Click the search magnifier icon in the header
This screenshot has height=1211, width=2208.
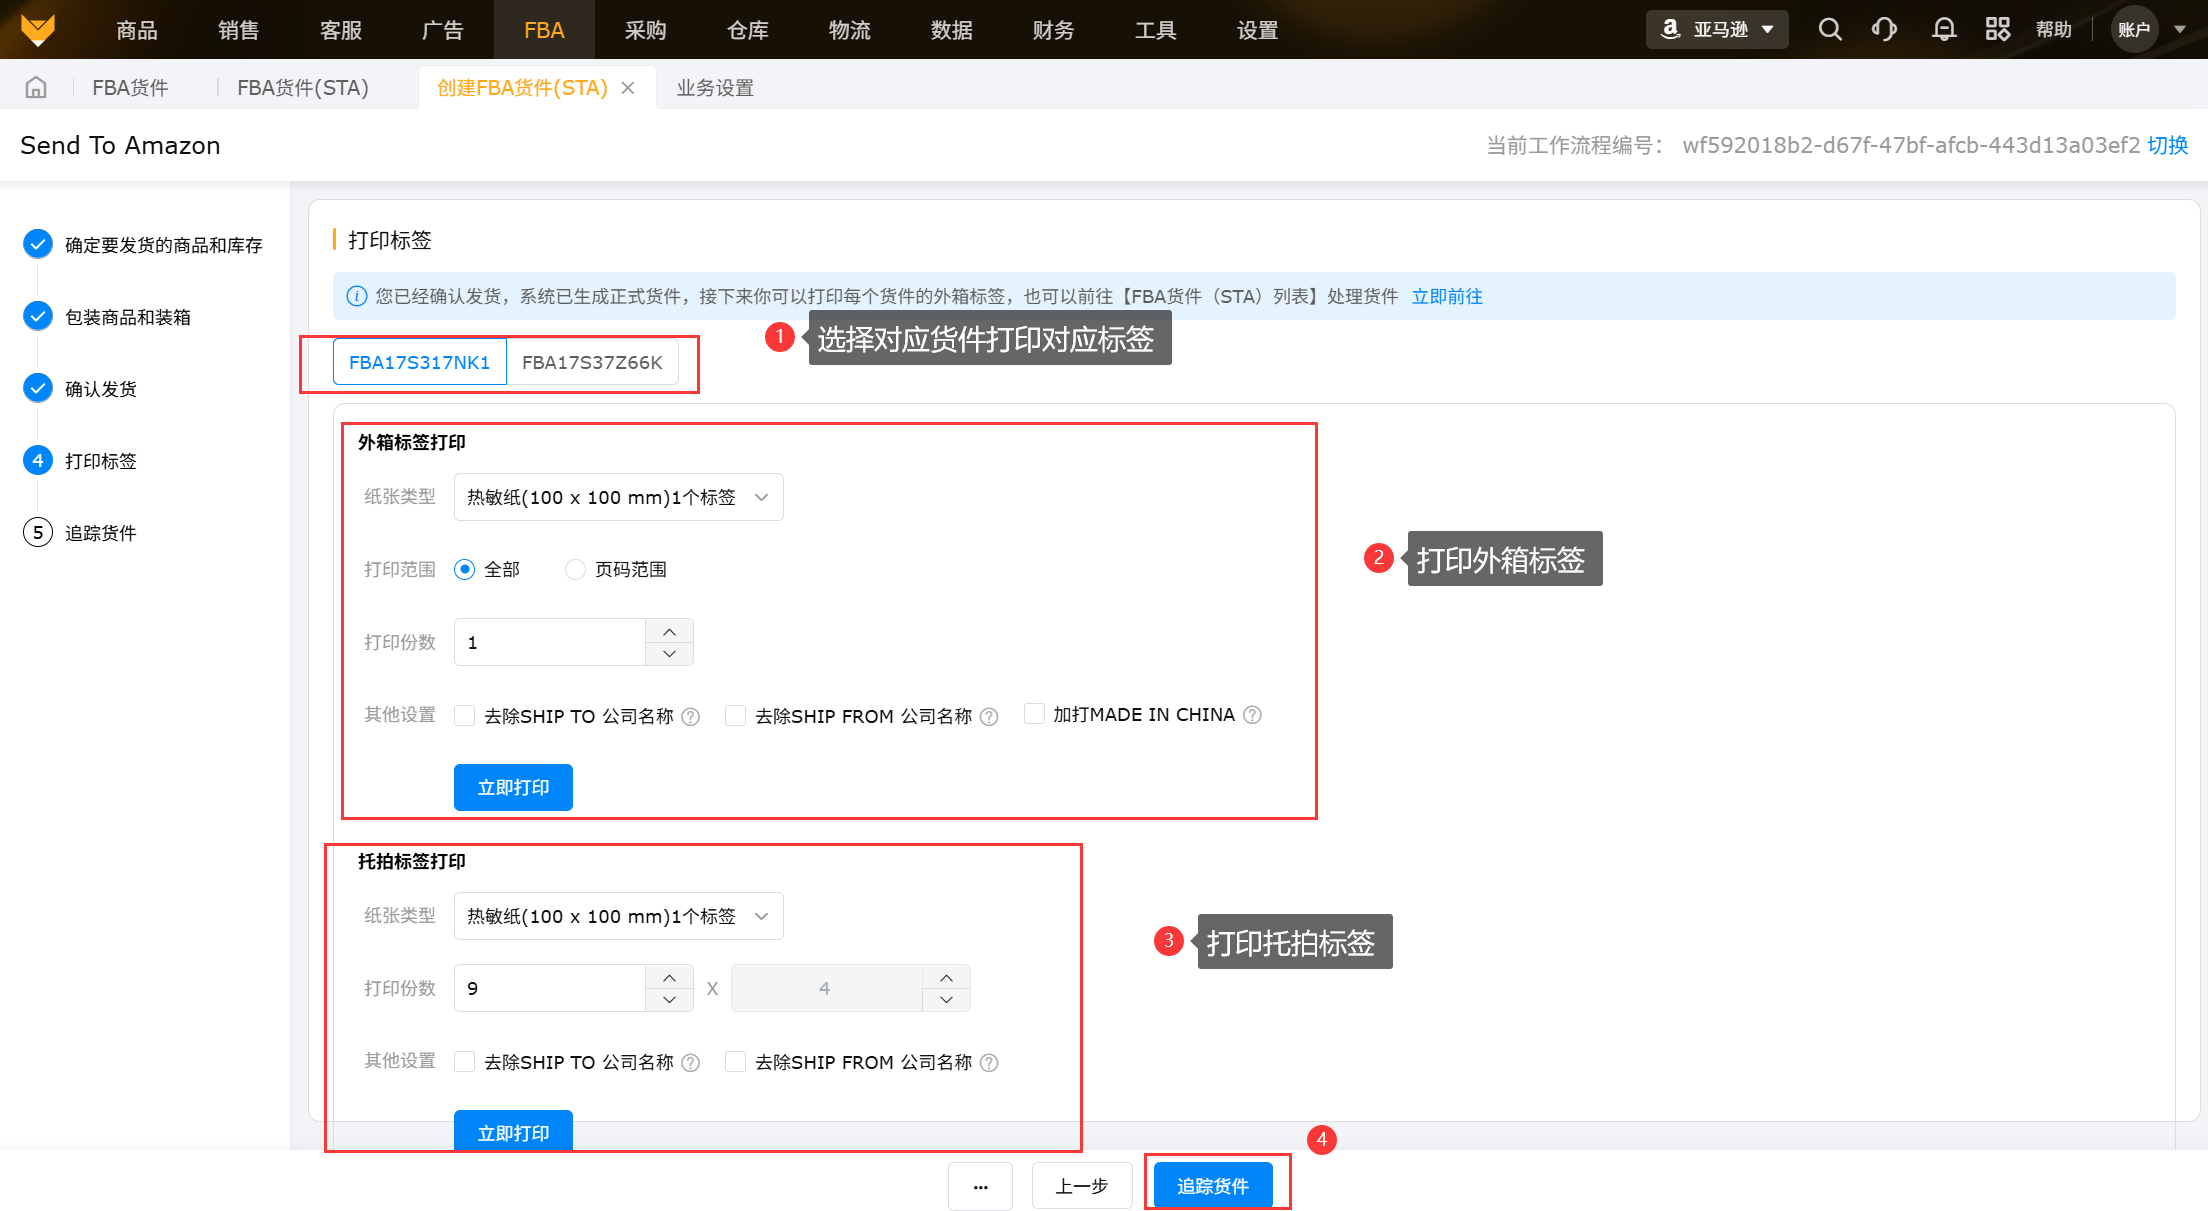pyautogui.click(x=1829, y=30)
